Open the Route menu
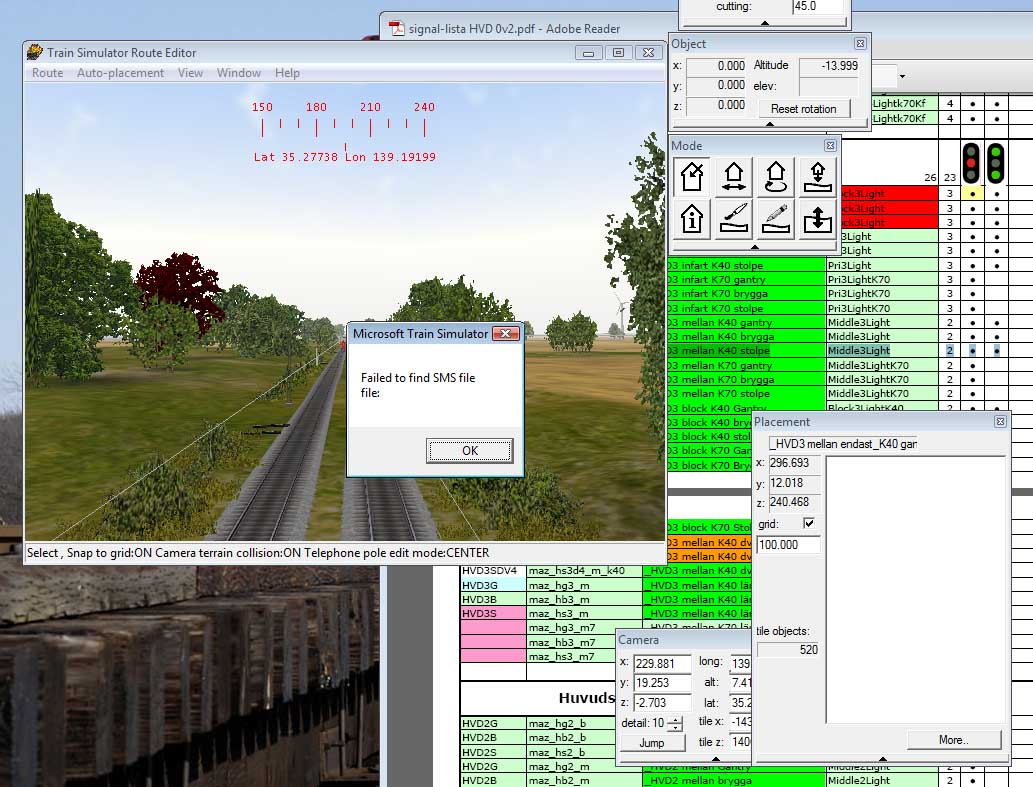The image size is (1033, 787). click(x=47, y=73)
